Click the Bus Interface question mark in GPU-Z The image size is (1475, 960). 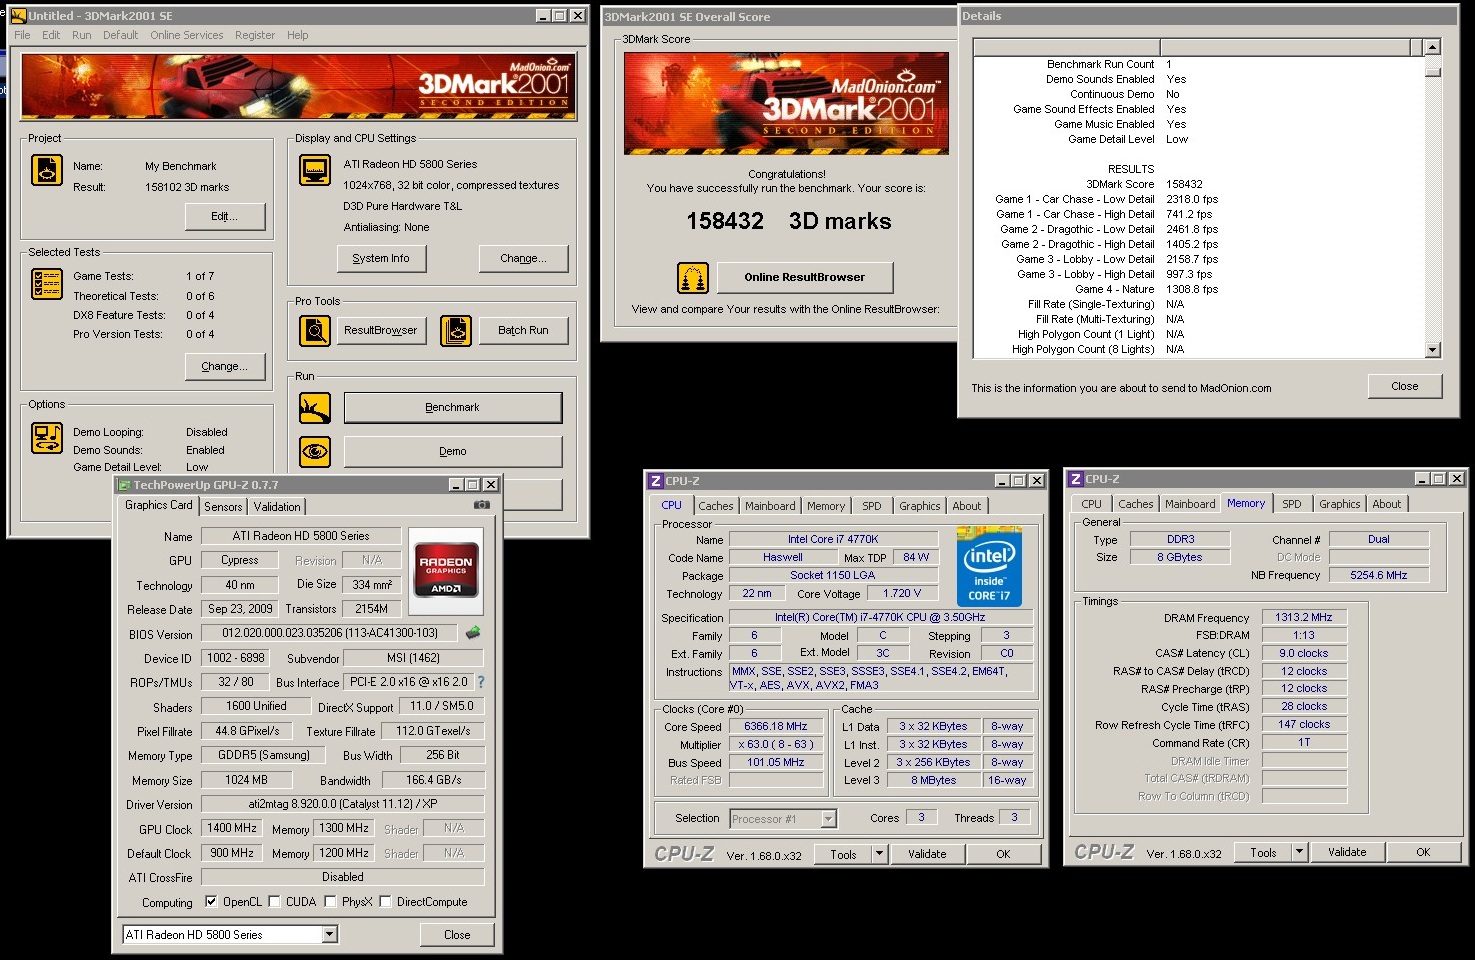[x=481, y=682]
